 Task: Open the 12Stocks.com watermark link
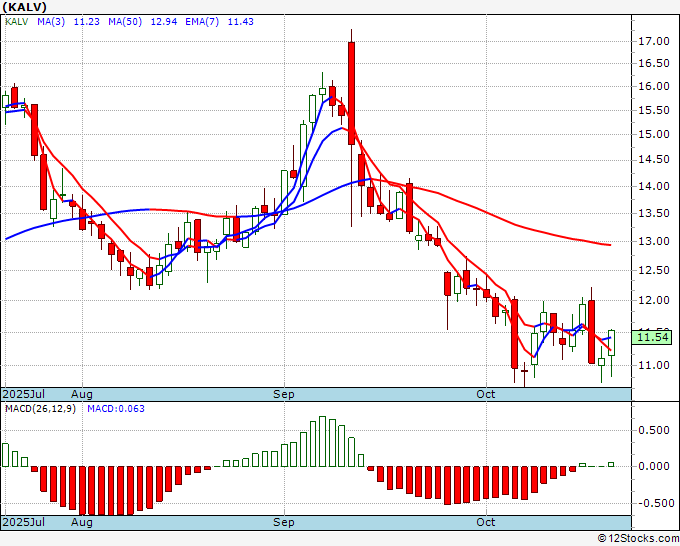(x=638, y=538)
